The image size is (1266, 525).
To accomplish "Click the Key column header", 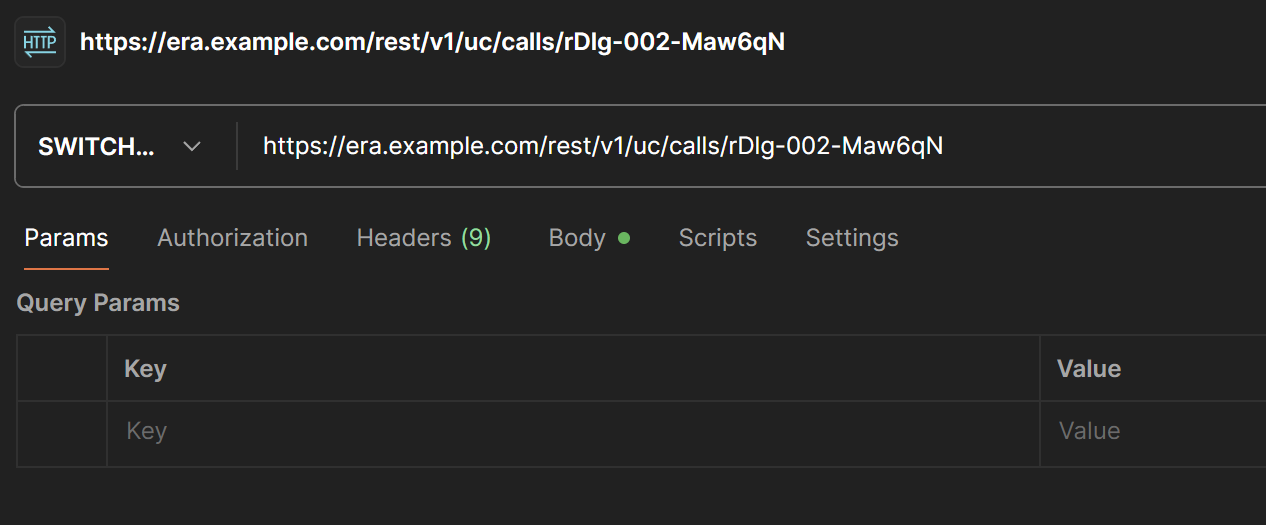I will [146, 369].
